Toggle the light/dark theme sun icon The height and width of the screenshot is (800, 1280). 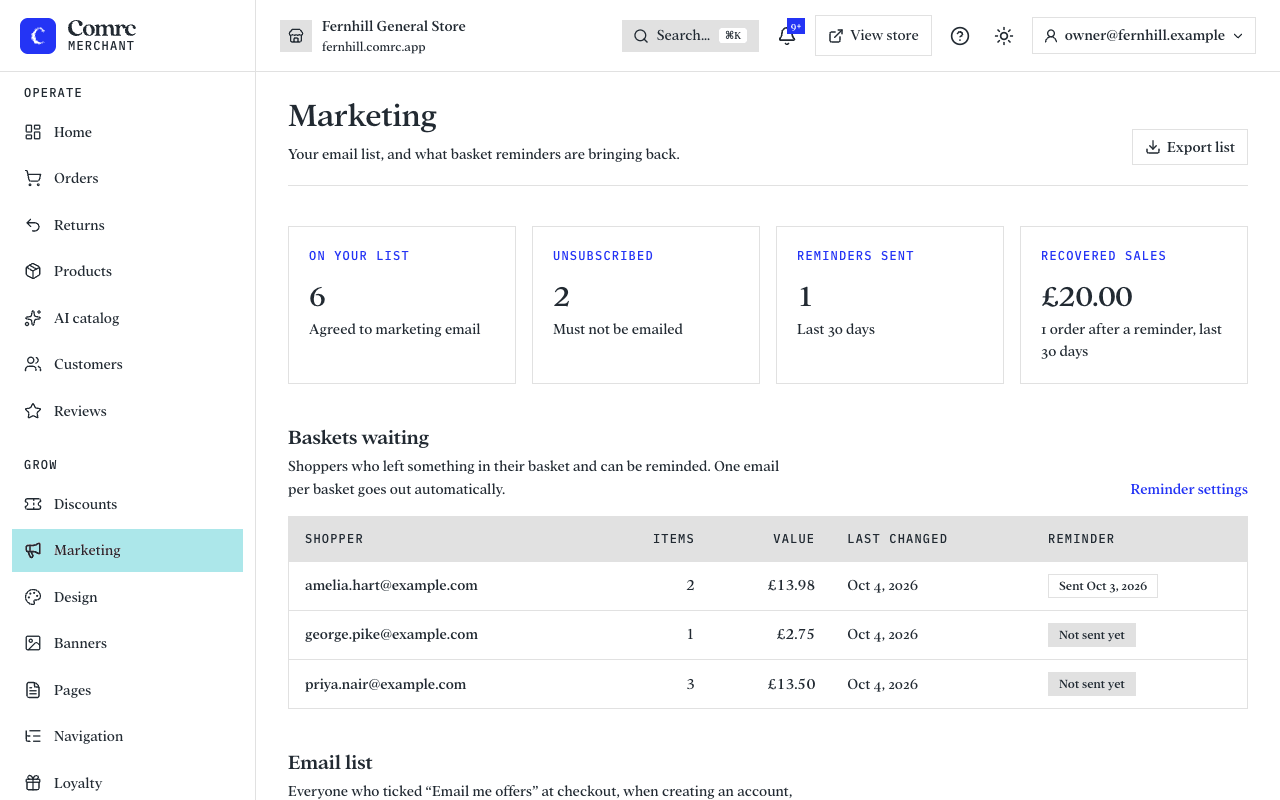(x=1004, y=36)
